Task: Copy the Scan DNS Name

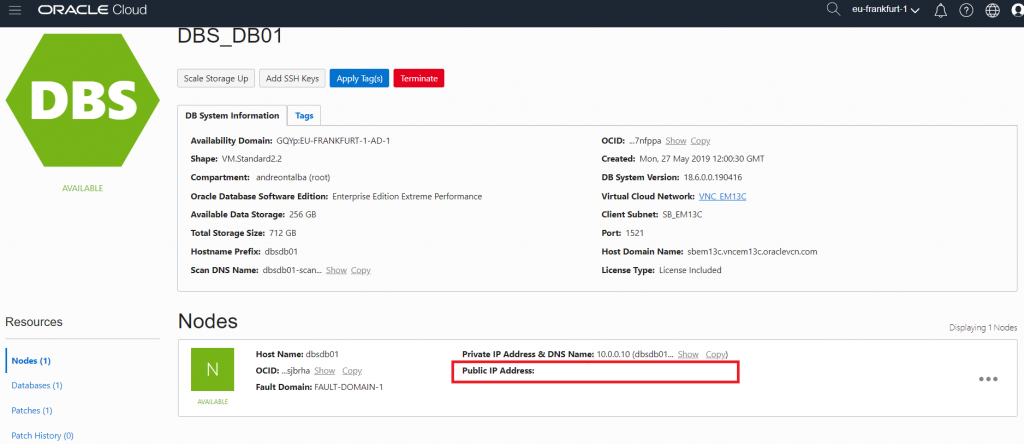Action: tap(360, 270)
